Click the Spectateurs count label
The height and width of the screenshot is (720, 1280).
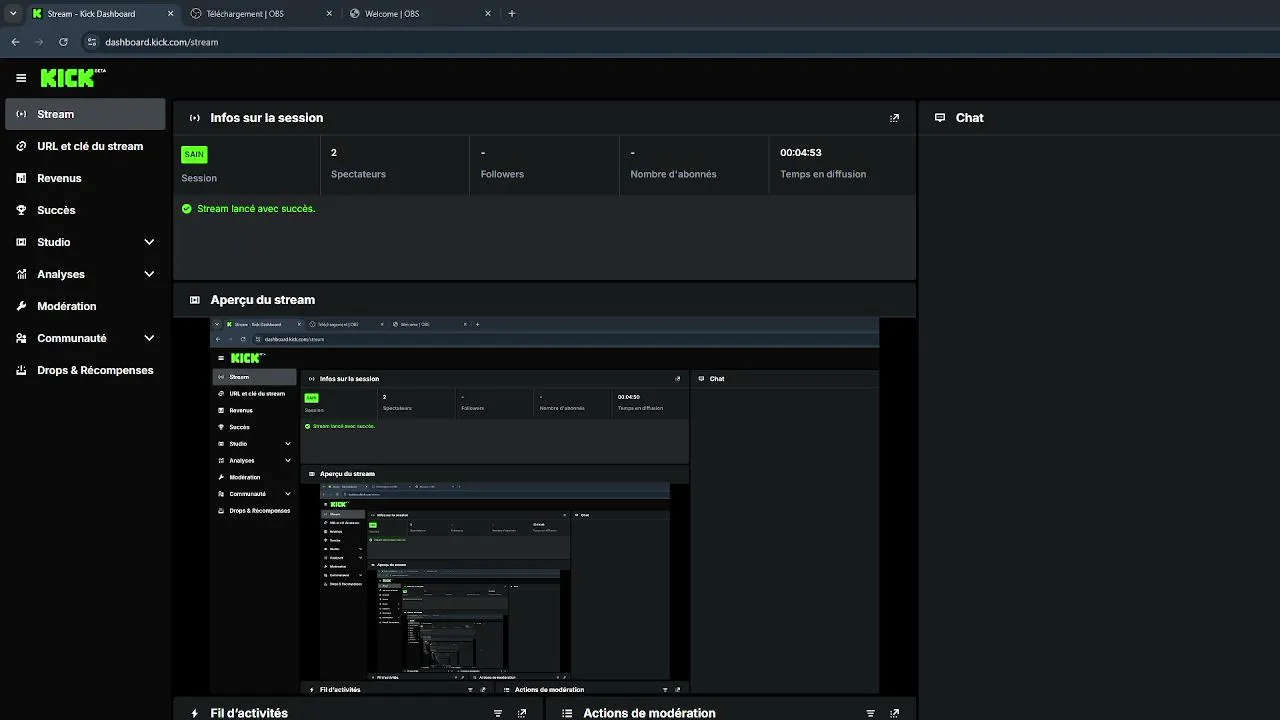358,174
